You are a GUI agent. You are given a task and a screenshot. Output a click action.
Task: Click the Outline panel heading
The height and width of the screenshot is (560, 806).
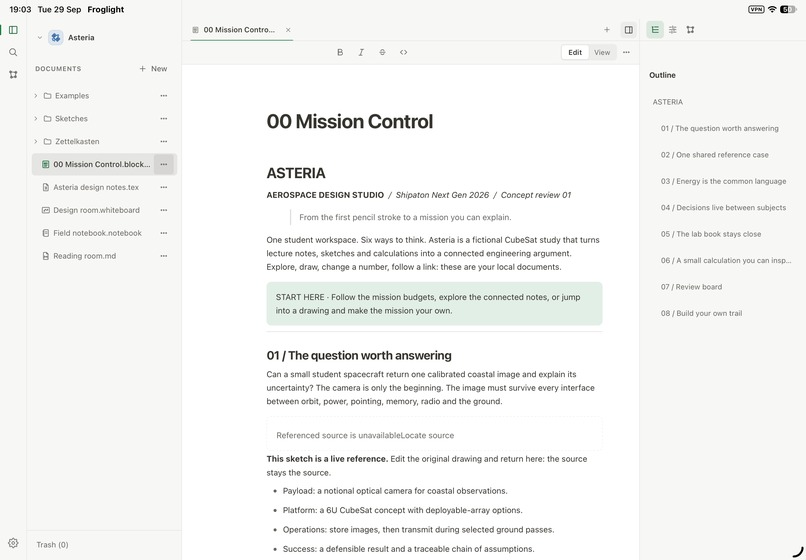pyautogui.click(x=662, y=75)
